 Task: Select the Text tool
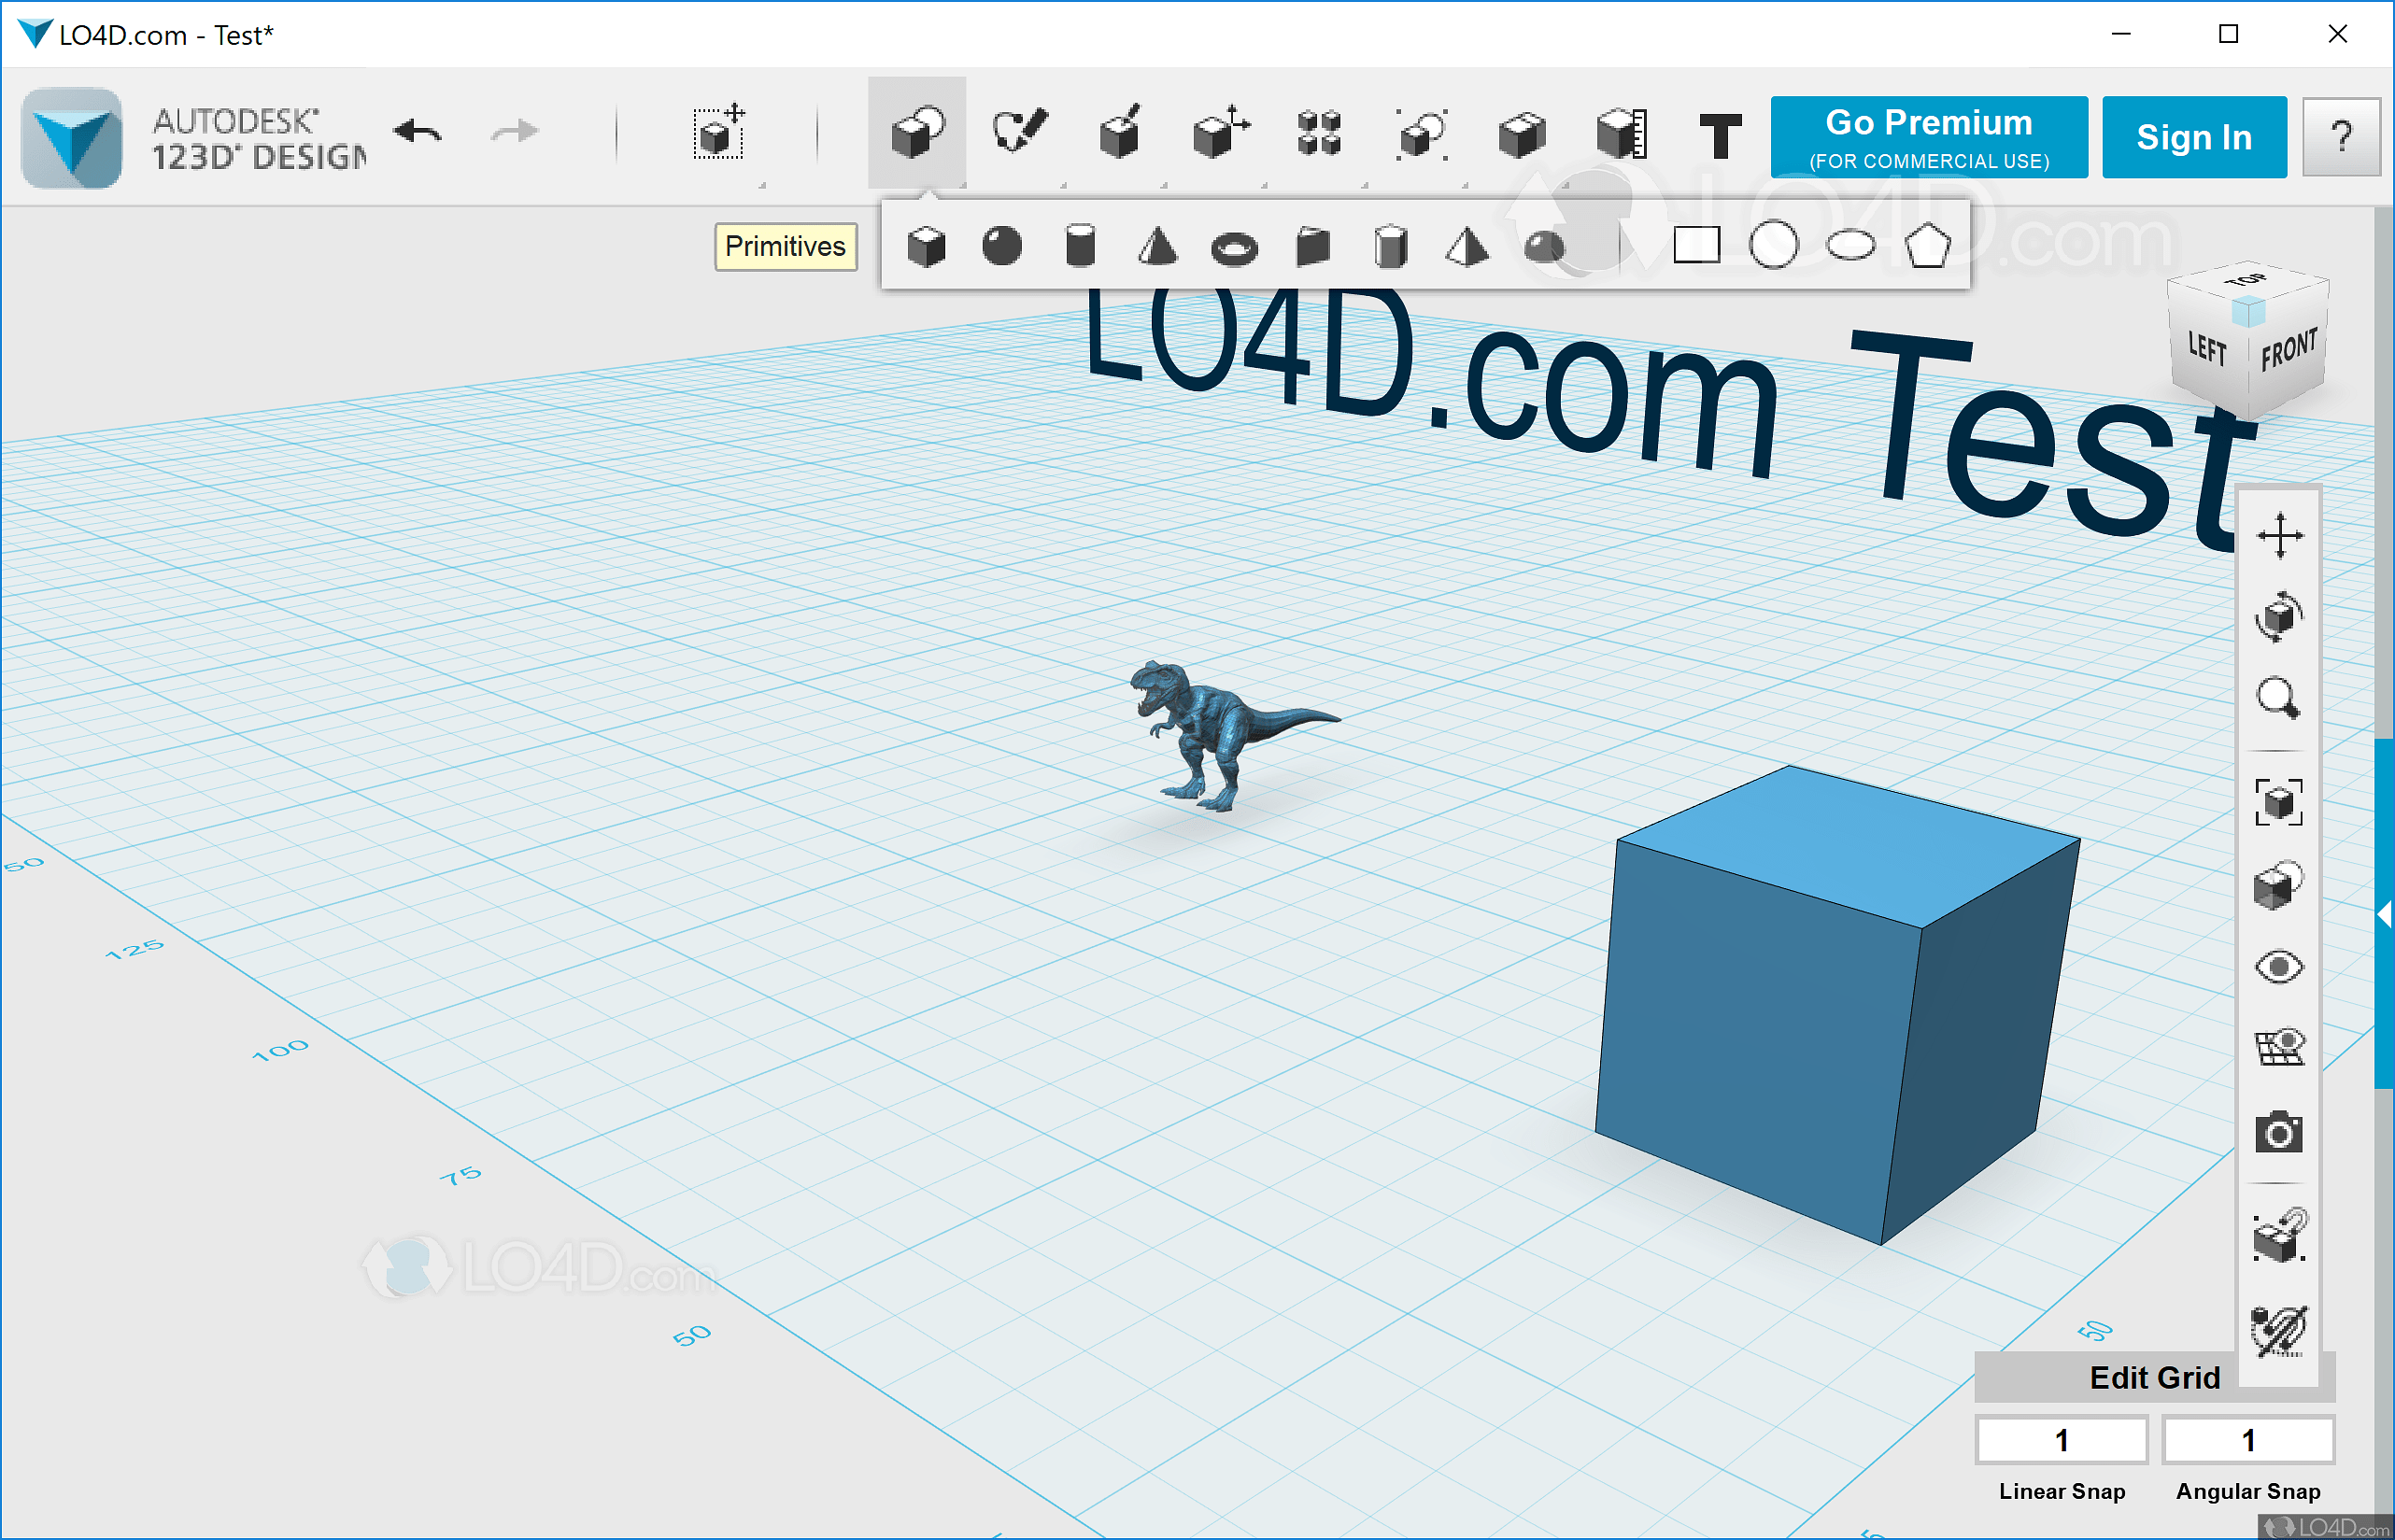click(1720, 135)
